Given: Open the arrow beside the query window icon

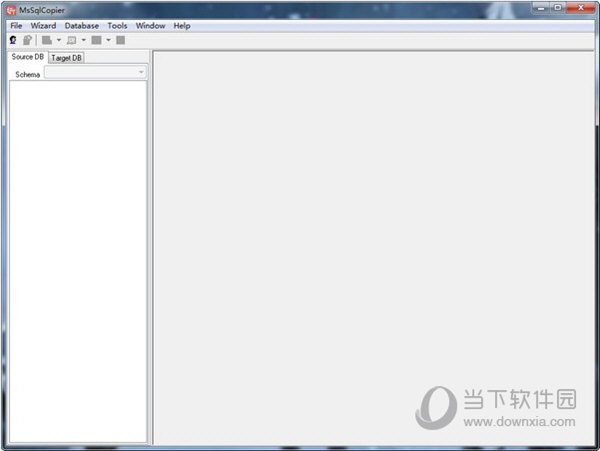Looking at the screenshot, I should coord(83,40).
